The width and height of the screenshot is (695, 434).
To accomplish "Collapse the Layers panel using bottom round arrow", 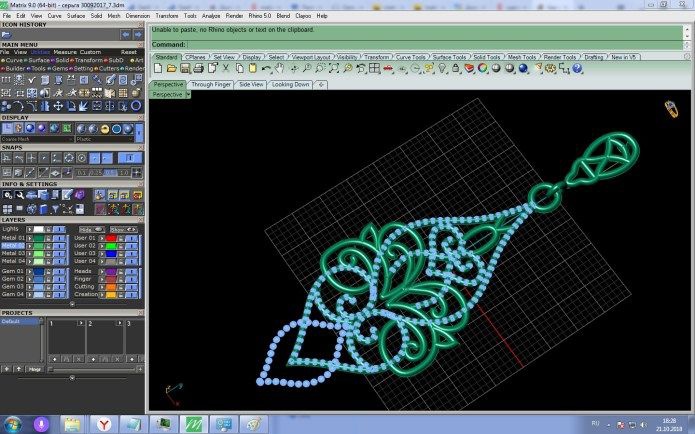I will (x=72, y=304).
